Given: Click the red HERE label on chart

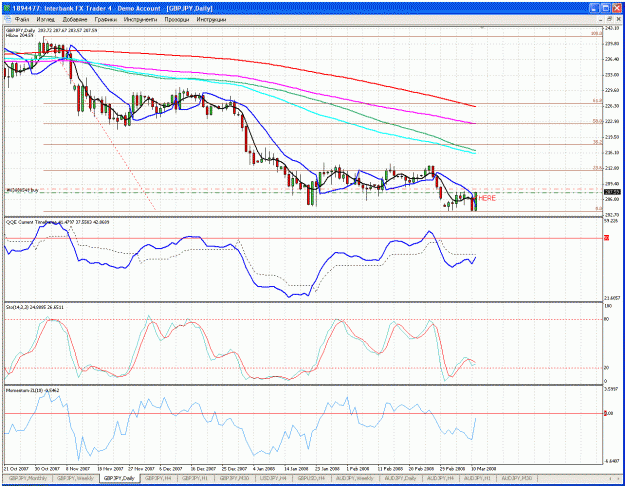Looking at the screenshot, I should 487,198.
